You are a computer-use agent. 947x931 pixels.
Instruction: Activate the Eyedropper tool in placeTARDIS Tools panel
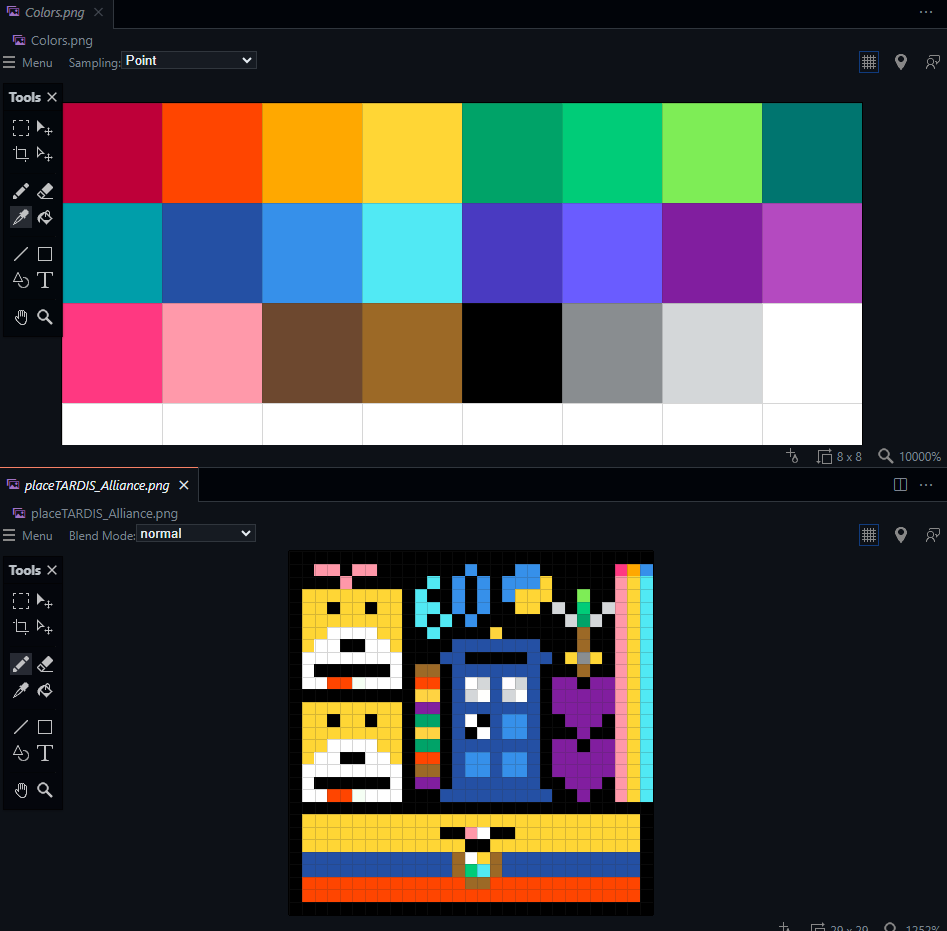pos(21,690)
